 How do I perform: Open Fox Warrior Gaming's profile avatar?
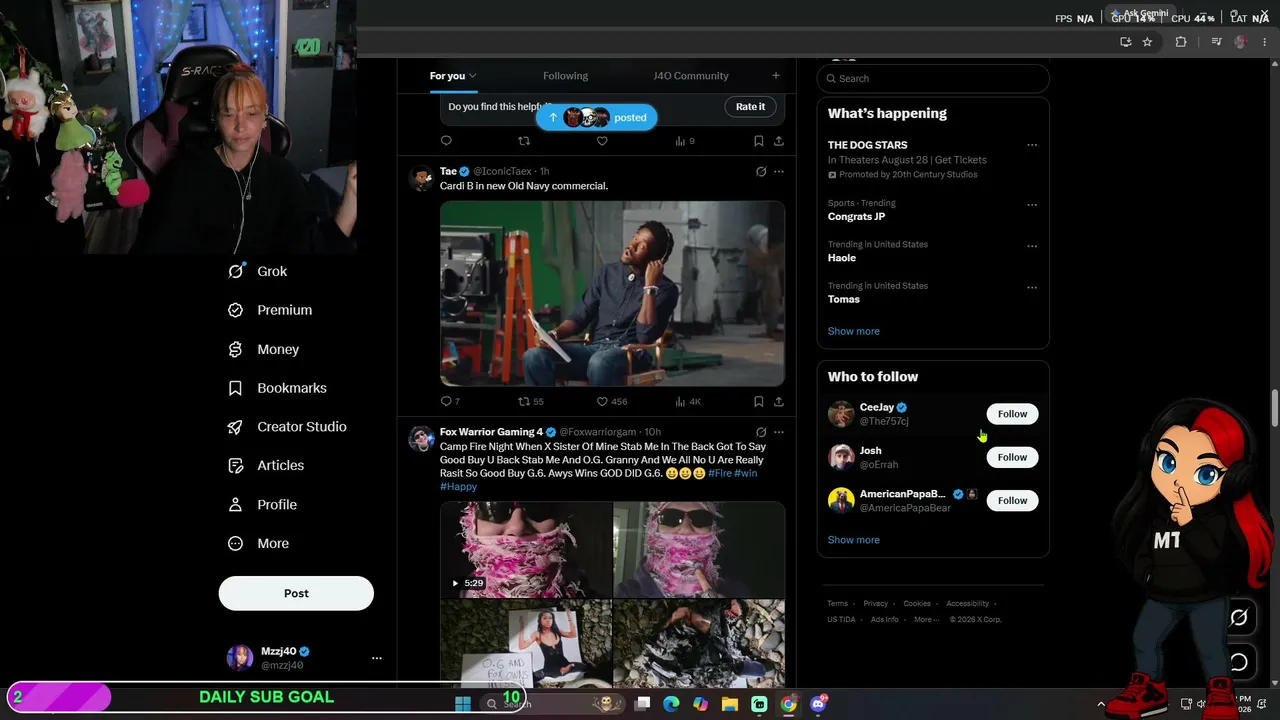point(421,439)
